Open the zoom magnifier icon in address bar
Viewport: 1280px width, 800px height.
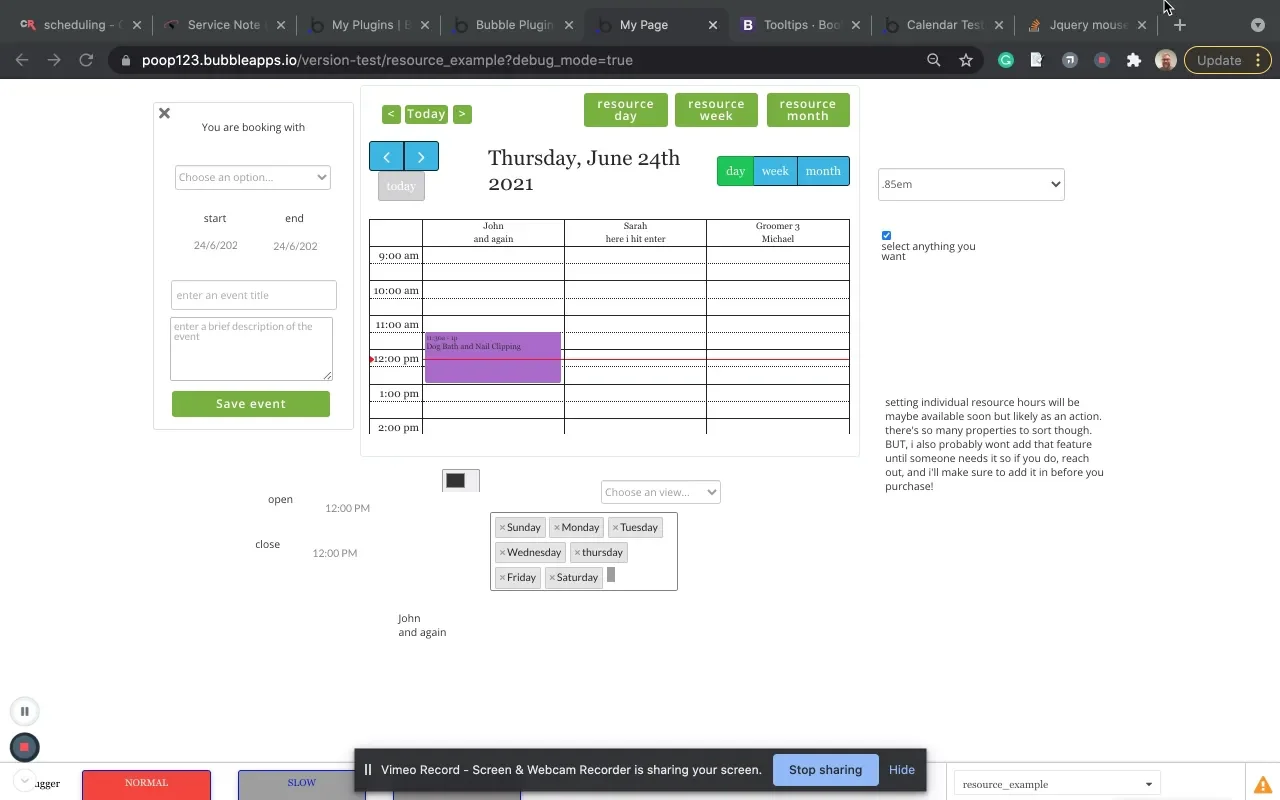pos(934,60)
